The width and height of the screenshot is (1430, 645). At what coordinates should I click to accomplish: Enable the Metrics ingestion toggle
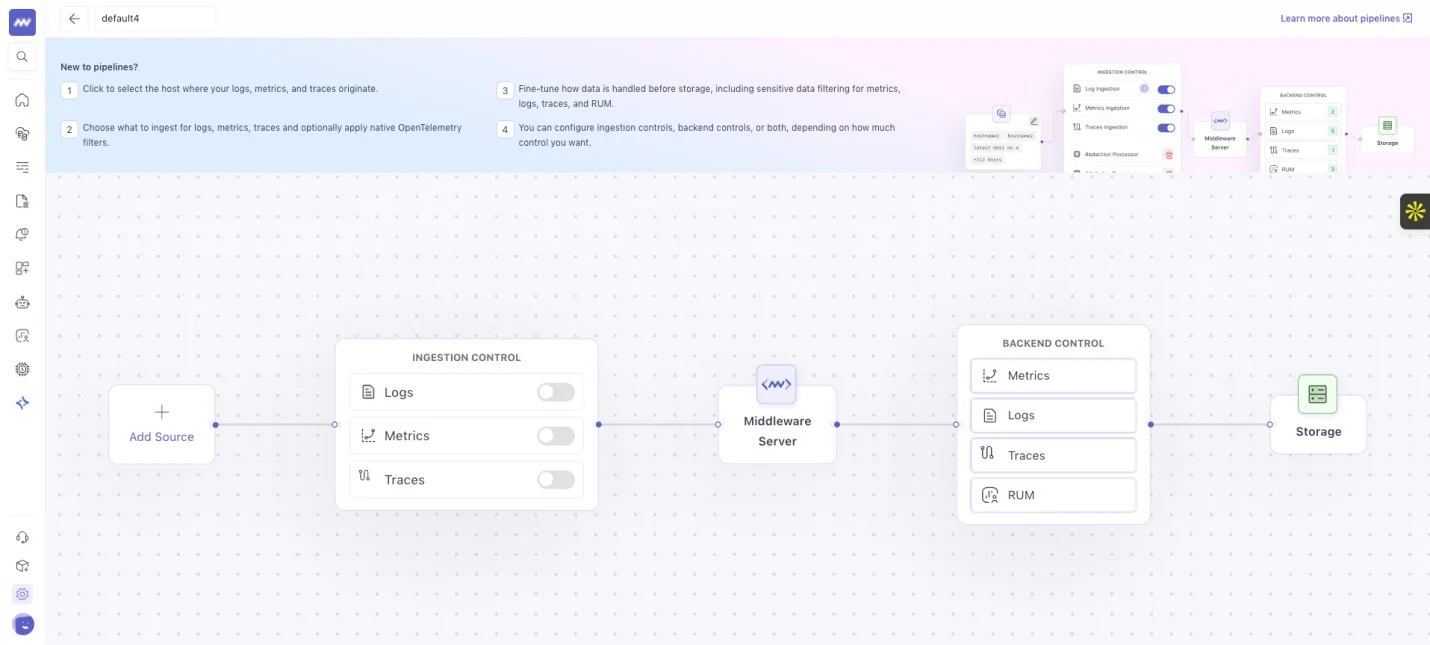(556, 436)
